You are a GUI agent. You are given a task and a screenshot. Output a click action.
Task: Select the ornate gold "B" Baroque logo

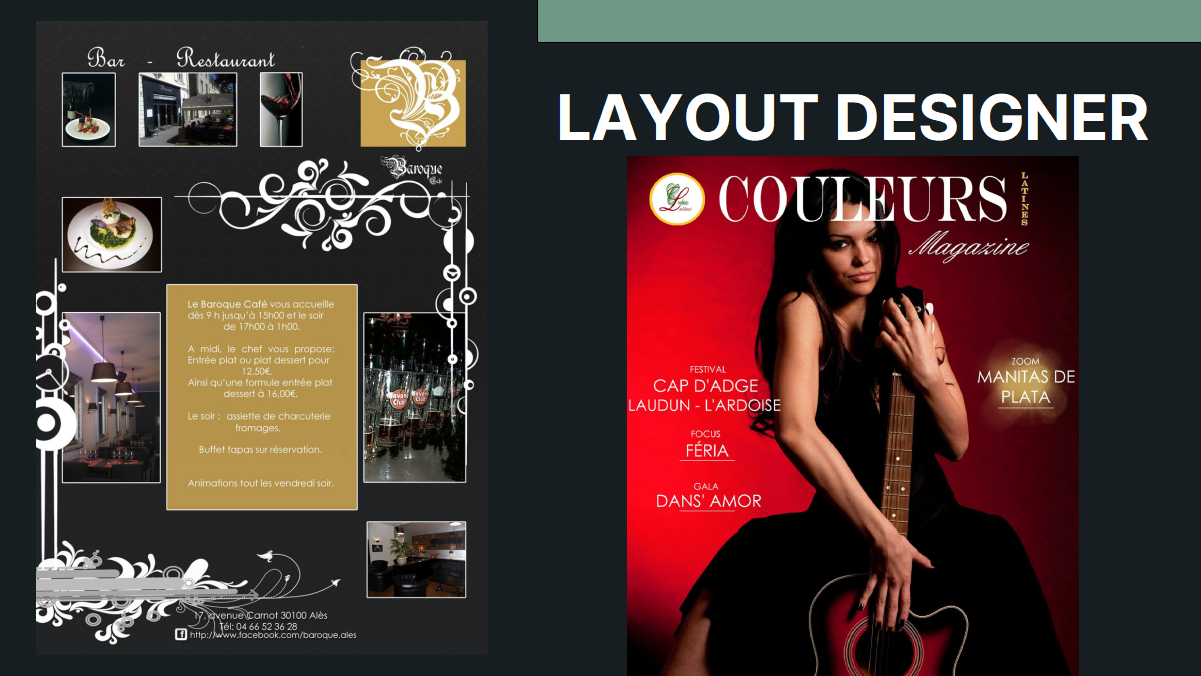tap(413, 101)
